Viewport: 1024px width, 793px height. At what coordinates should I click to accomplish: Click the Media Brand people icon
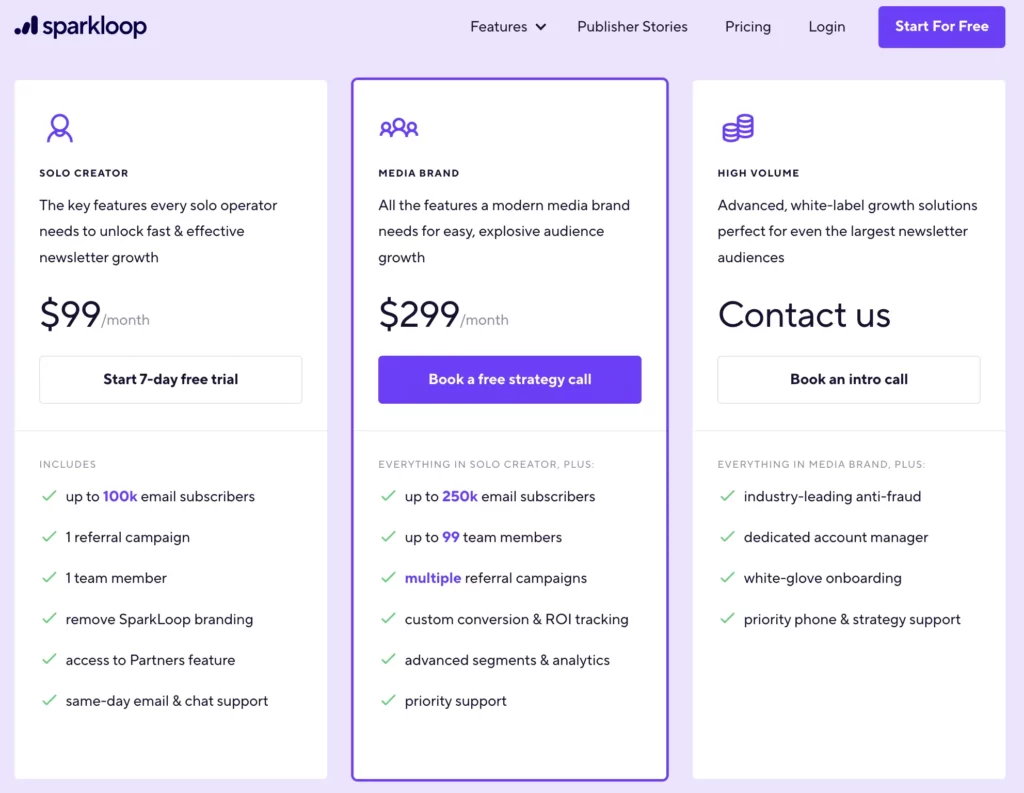pos(399,128)
